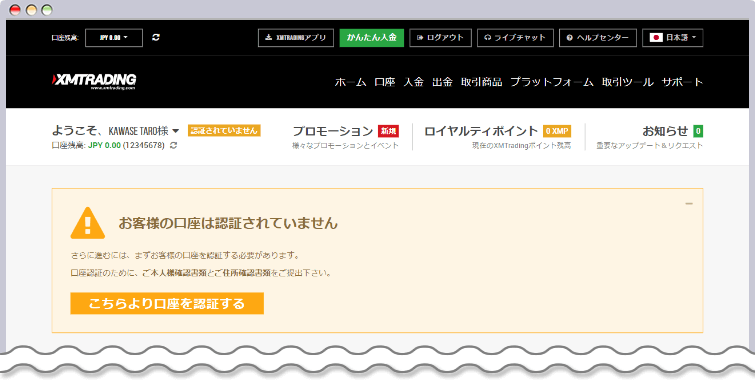Click the 0 XMP points badge
The height and width of the screenshot is (380, 755).
click(x=557, y=131)
